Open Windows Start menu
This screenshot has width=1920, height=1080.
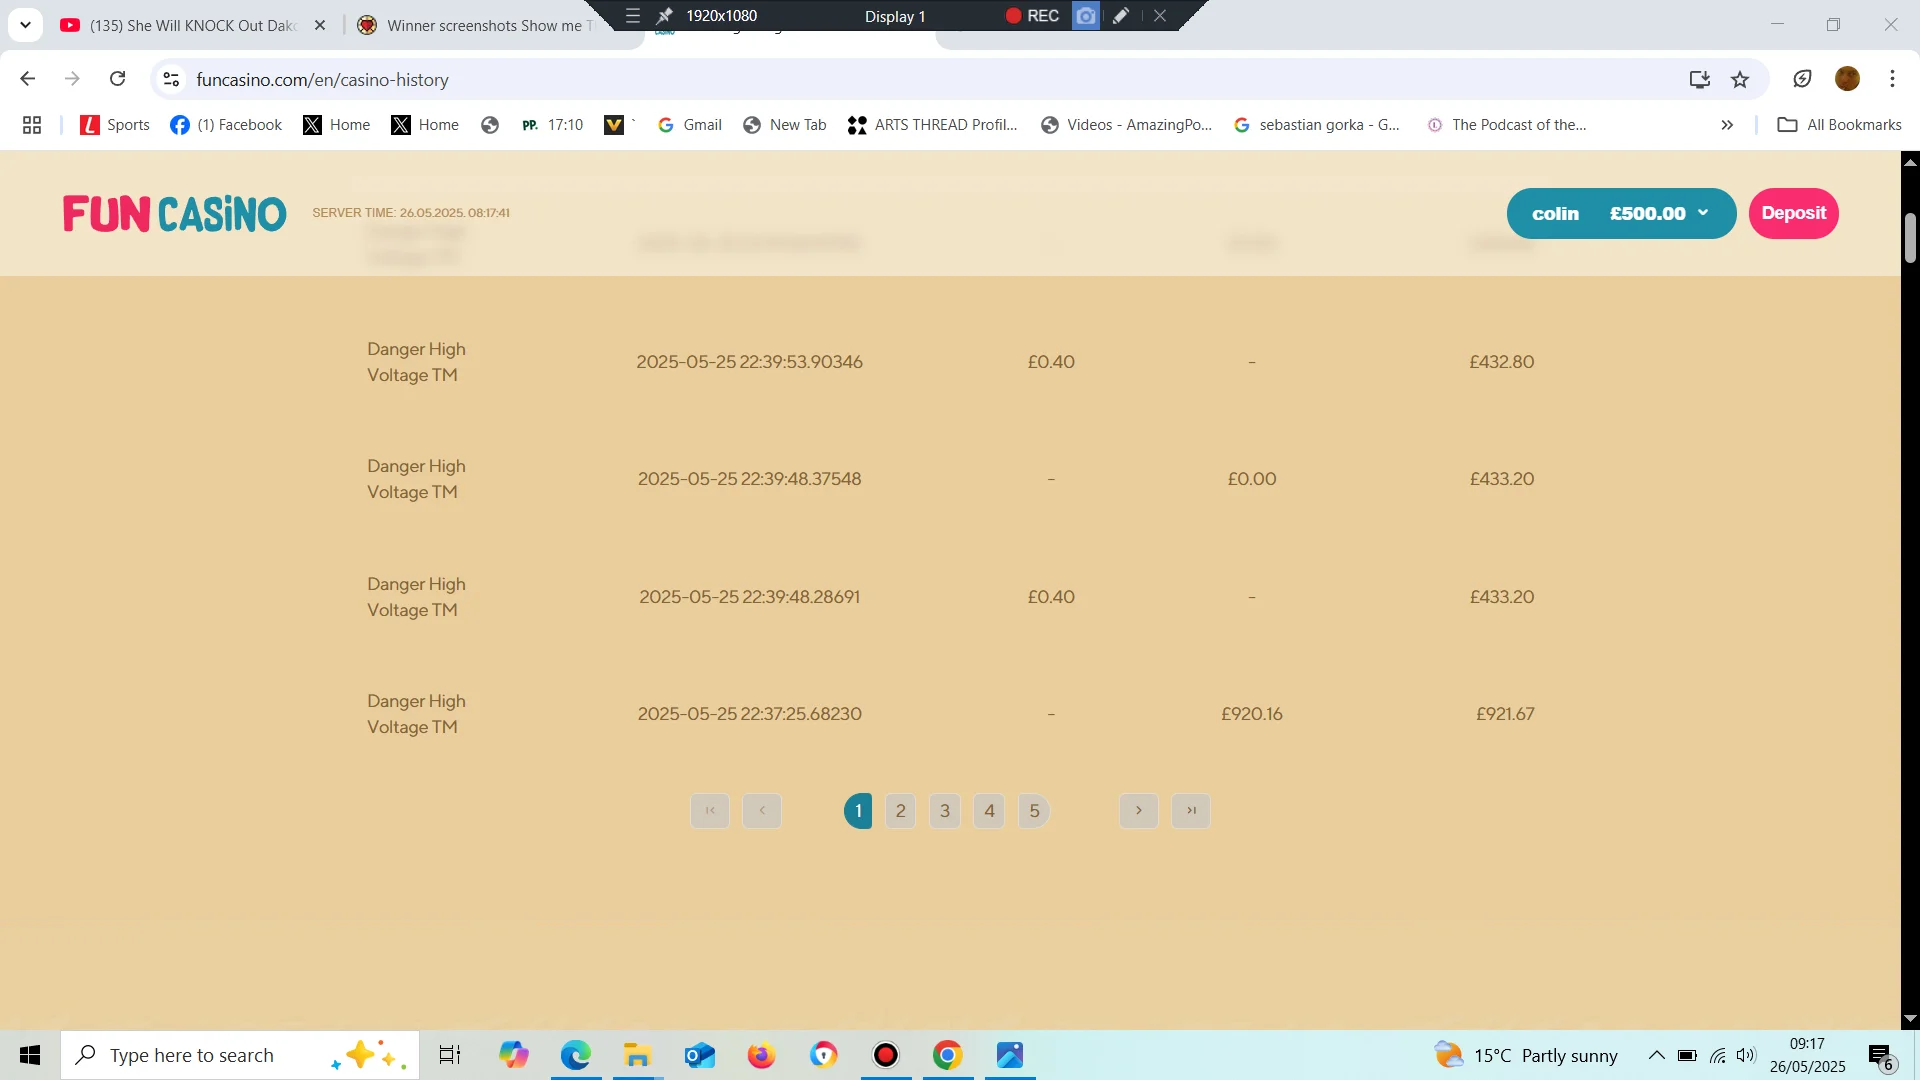[x=30, y=1055]
